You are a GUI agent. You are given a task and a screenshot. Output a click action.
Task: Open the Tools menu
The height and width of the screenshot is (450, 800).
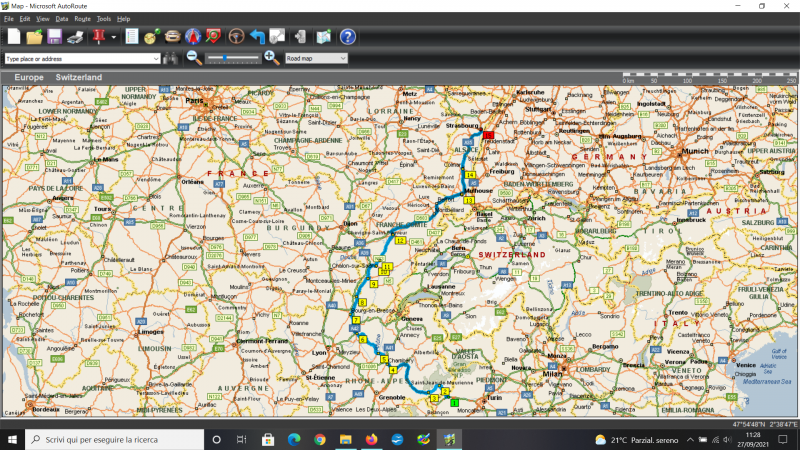pos(103,19)
